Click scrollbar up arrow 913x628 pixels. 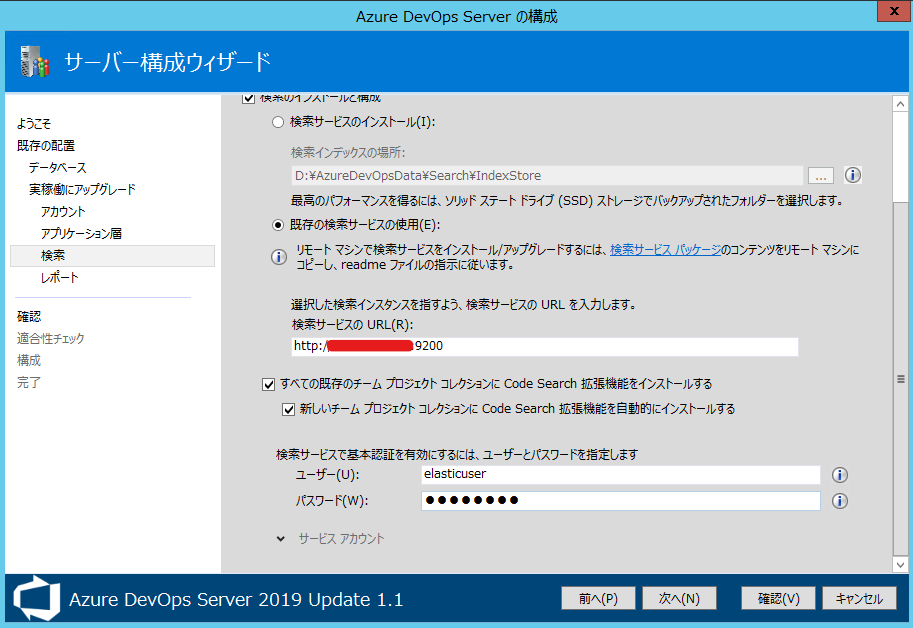click(x=900, y=104)
